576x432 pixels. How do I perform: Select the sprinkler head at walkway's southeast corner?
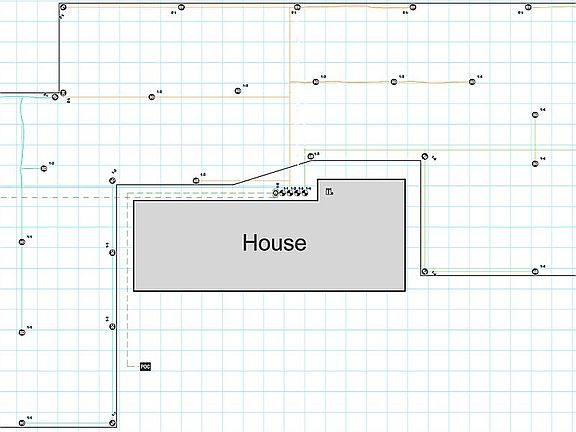tap(425, 271)
